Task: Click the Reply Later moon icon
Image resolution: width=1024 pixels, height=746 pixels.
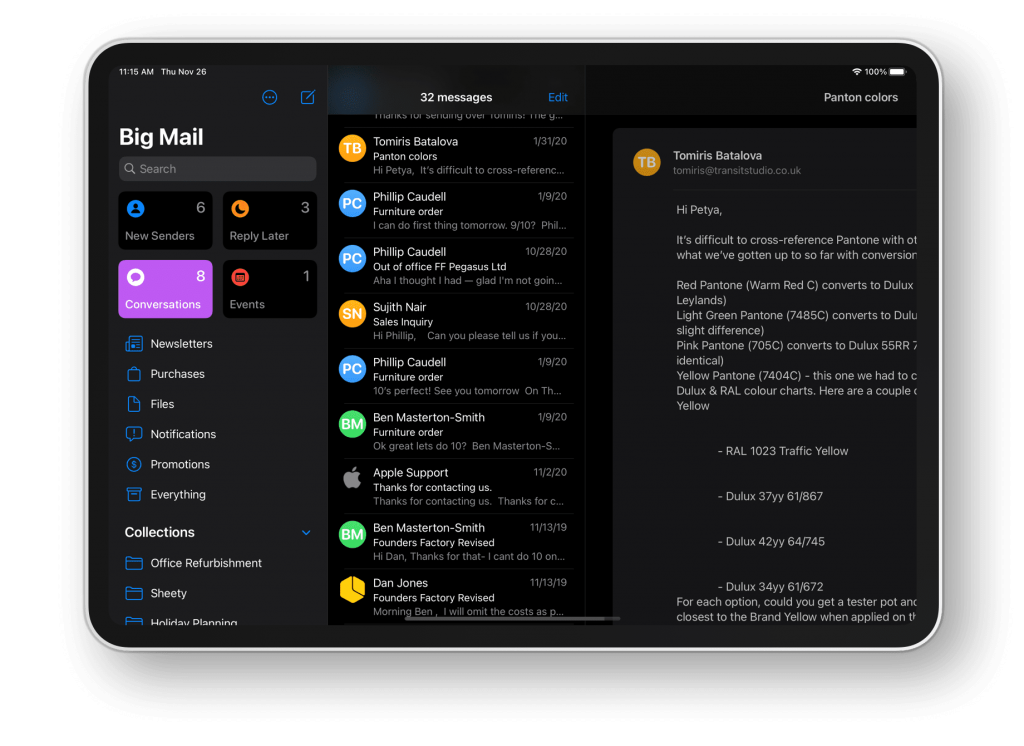Action: (240, 208)
